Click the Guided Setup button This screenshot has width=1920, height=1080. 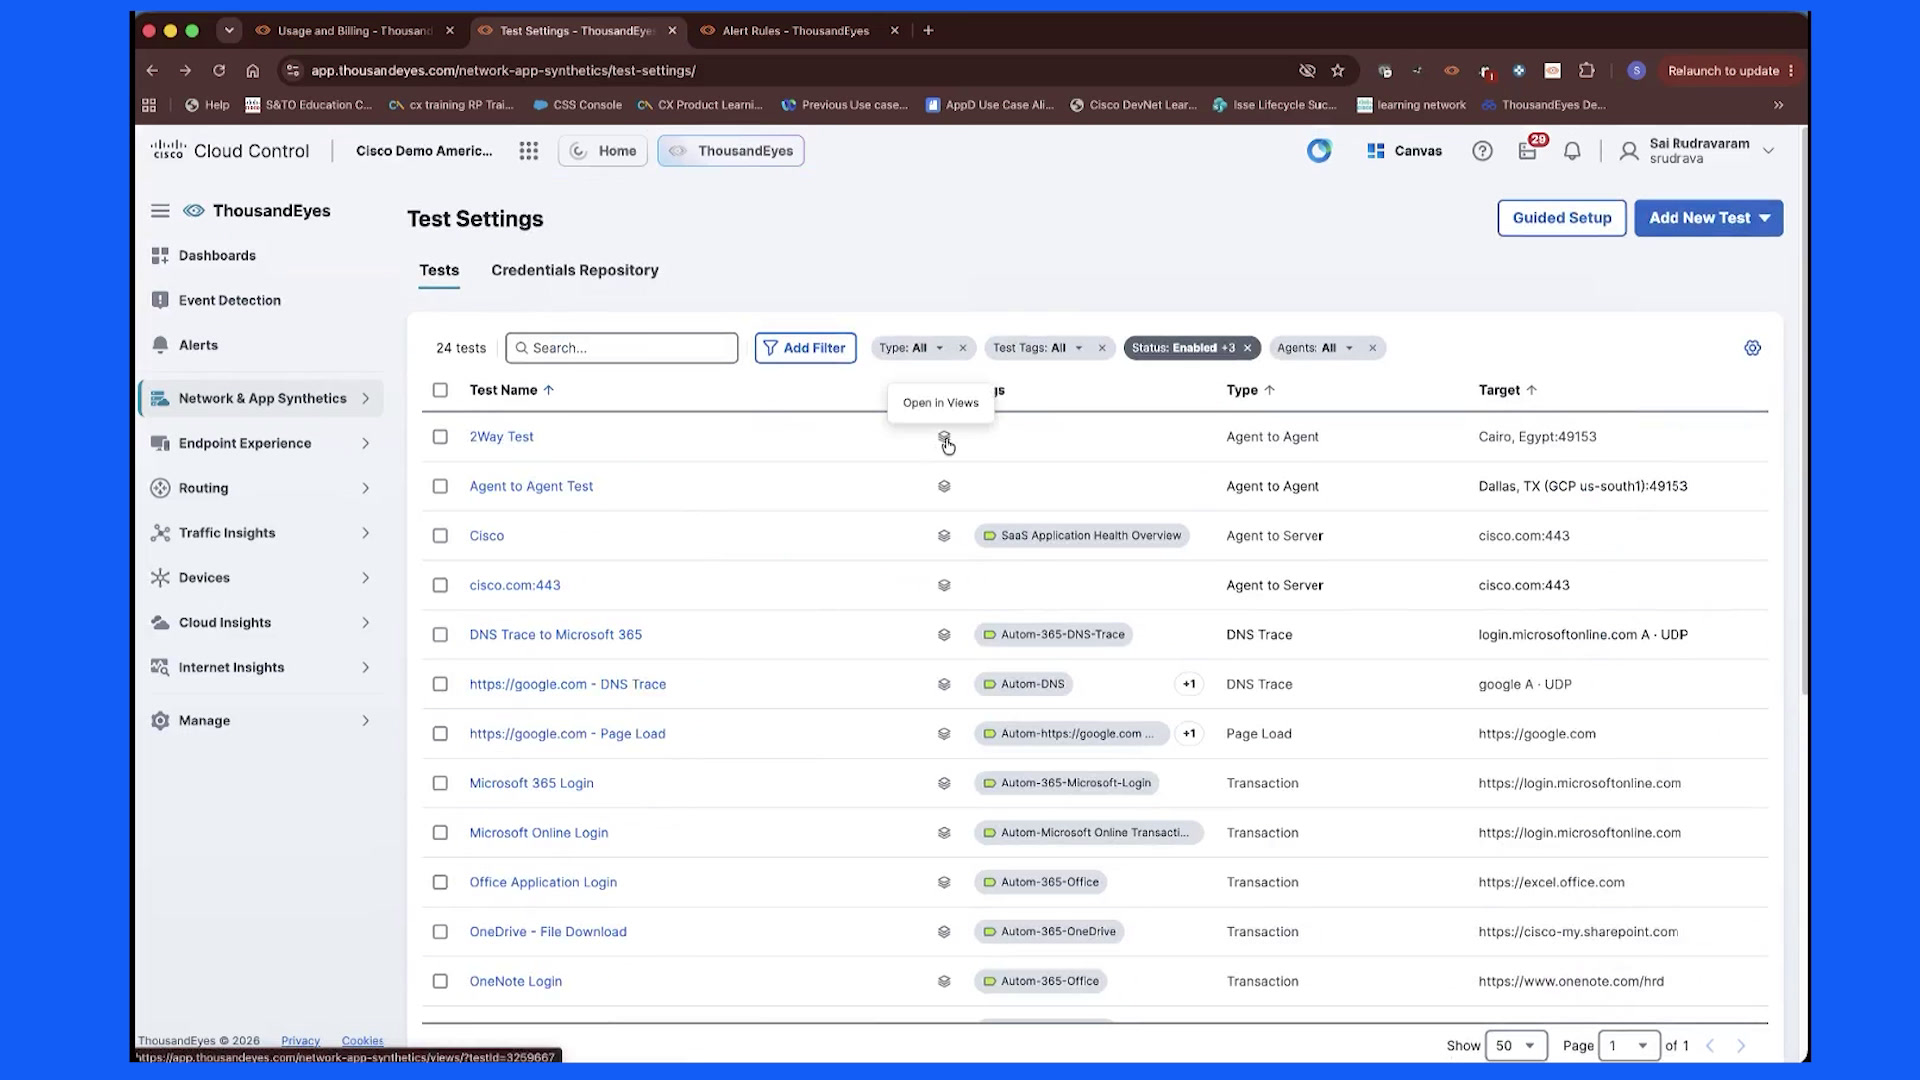1562,218
